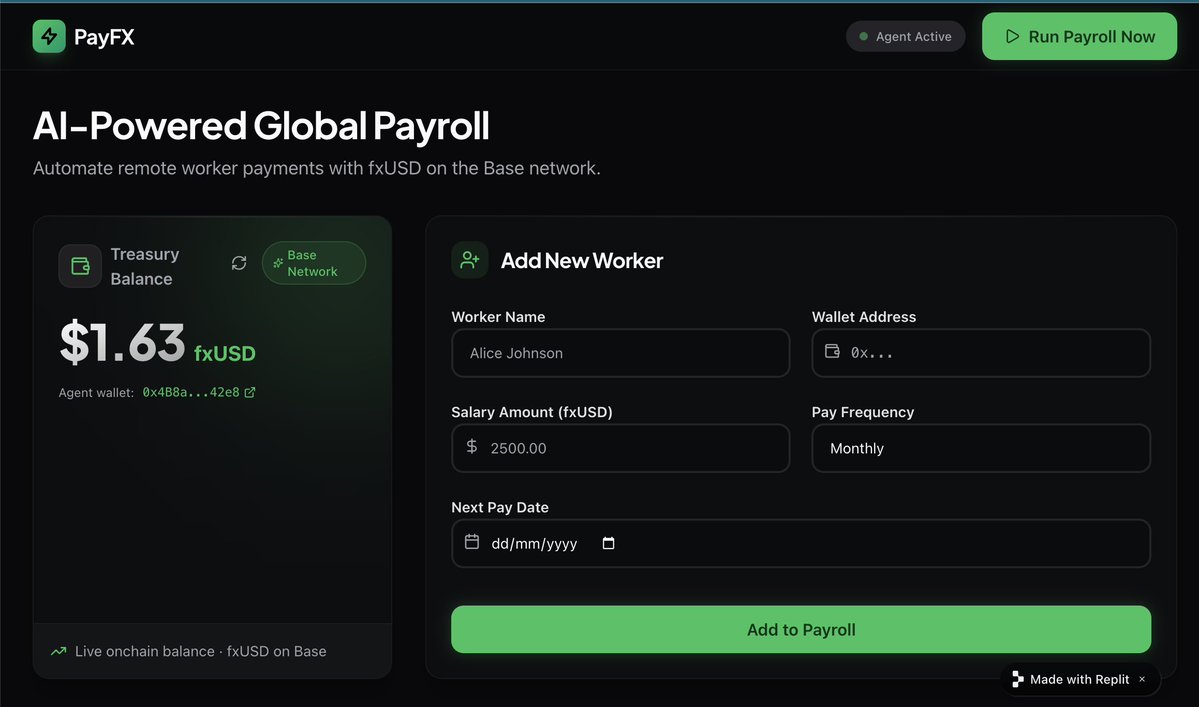Click the Base Network badge
This screenshot has width=1199, height=707.
coord(314,263)
